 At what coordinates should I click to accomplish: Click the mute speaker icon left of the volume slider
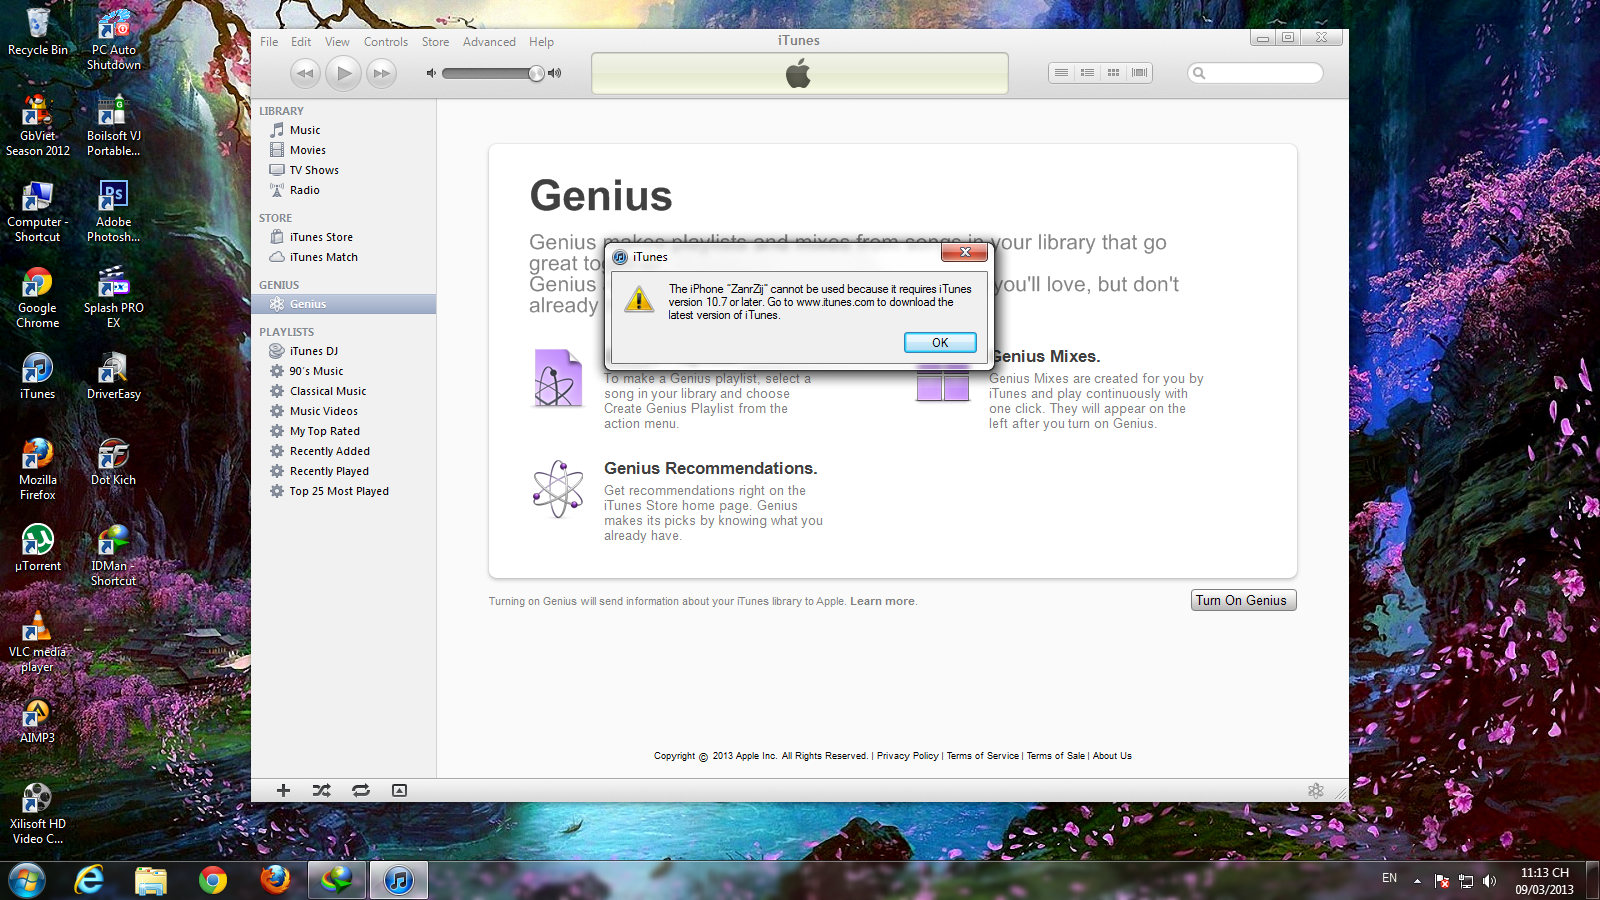click(431, 73)
